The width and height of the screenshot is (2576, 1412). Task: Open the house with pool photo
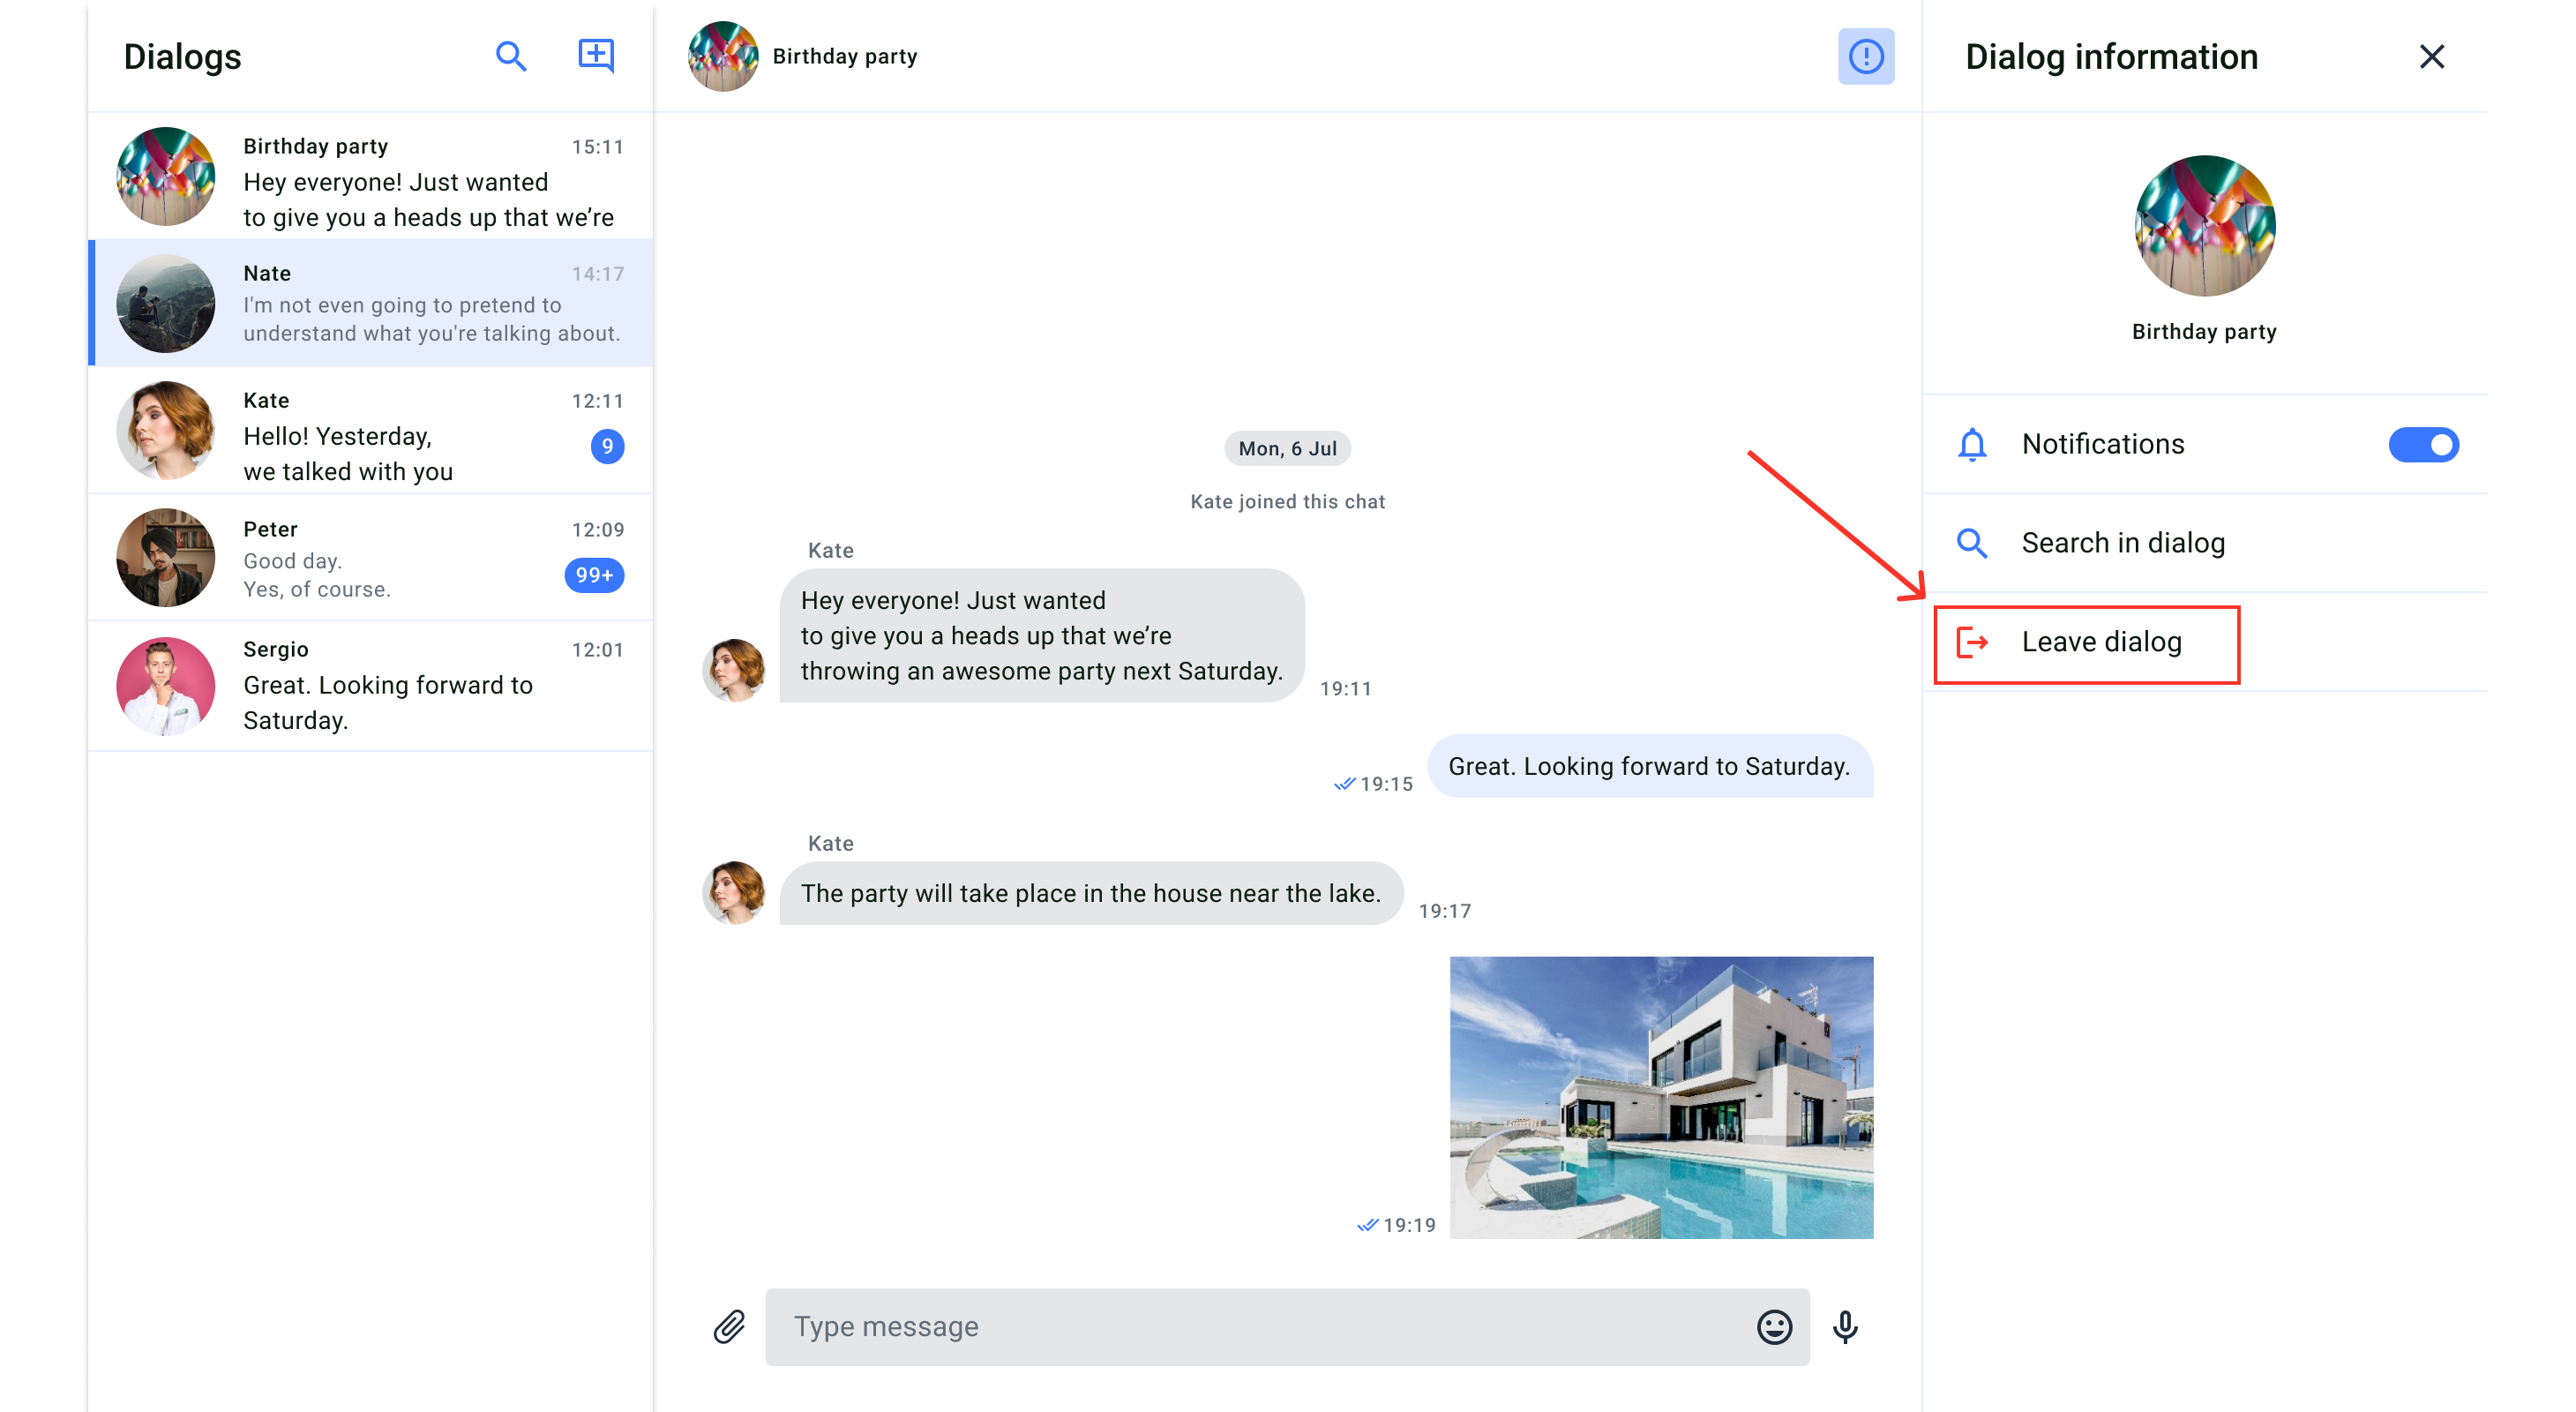coord(1661,1097)
